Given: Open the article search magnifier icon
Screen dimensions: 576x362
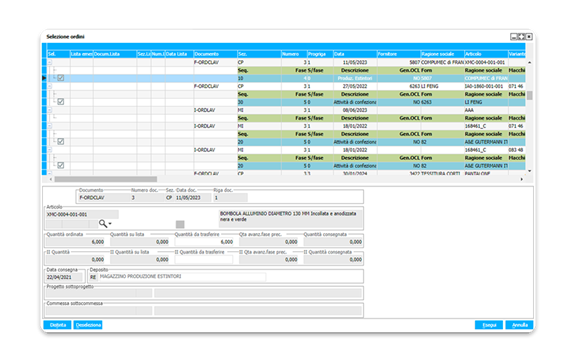Looking at the screenshot, I should pyautogui.click(x=102, y=223).
